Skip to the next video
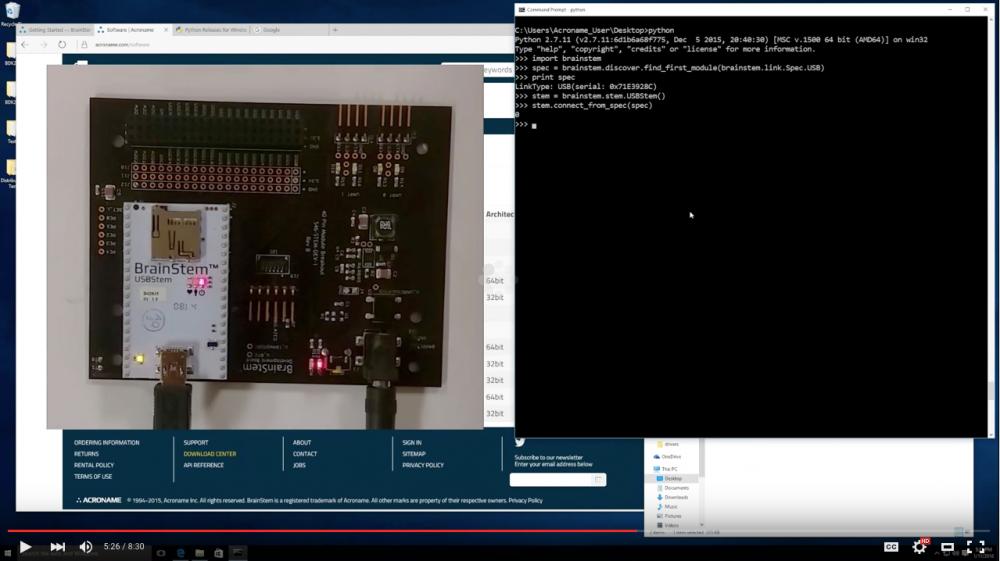 [57, 547]
